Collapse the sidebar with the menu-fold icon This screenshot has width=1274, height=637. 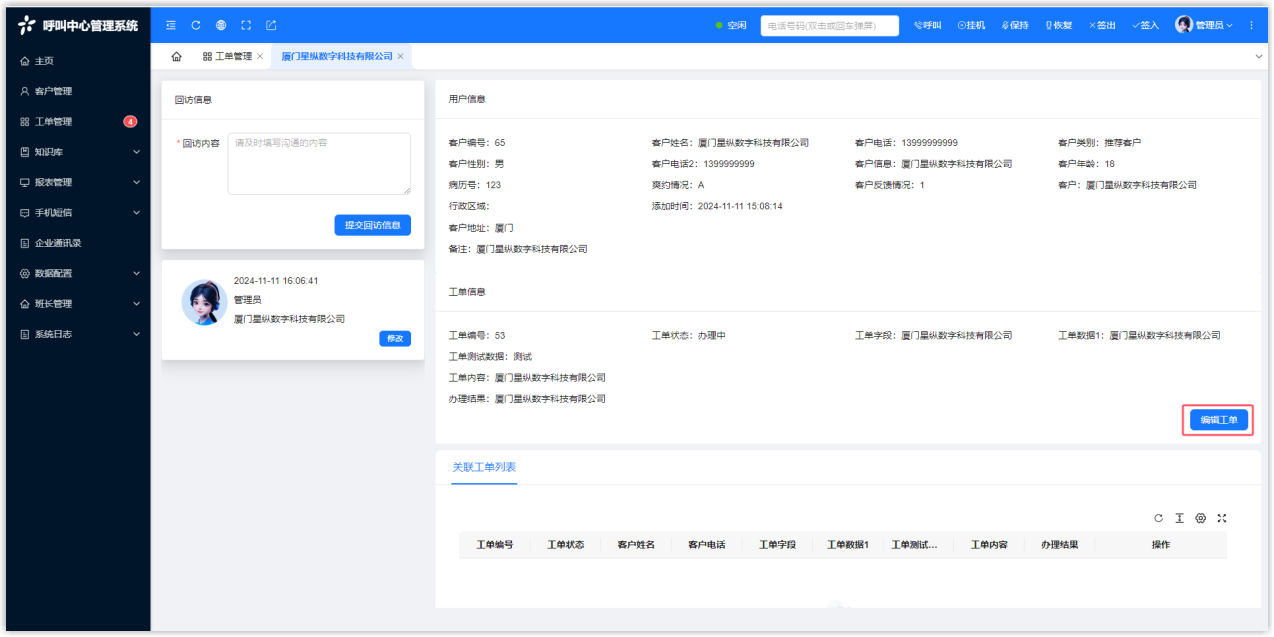(171, 25)
